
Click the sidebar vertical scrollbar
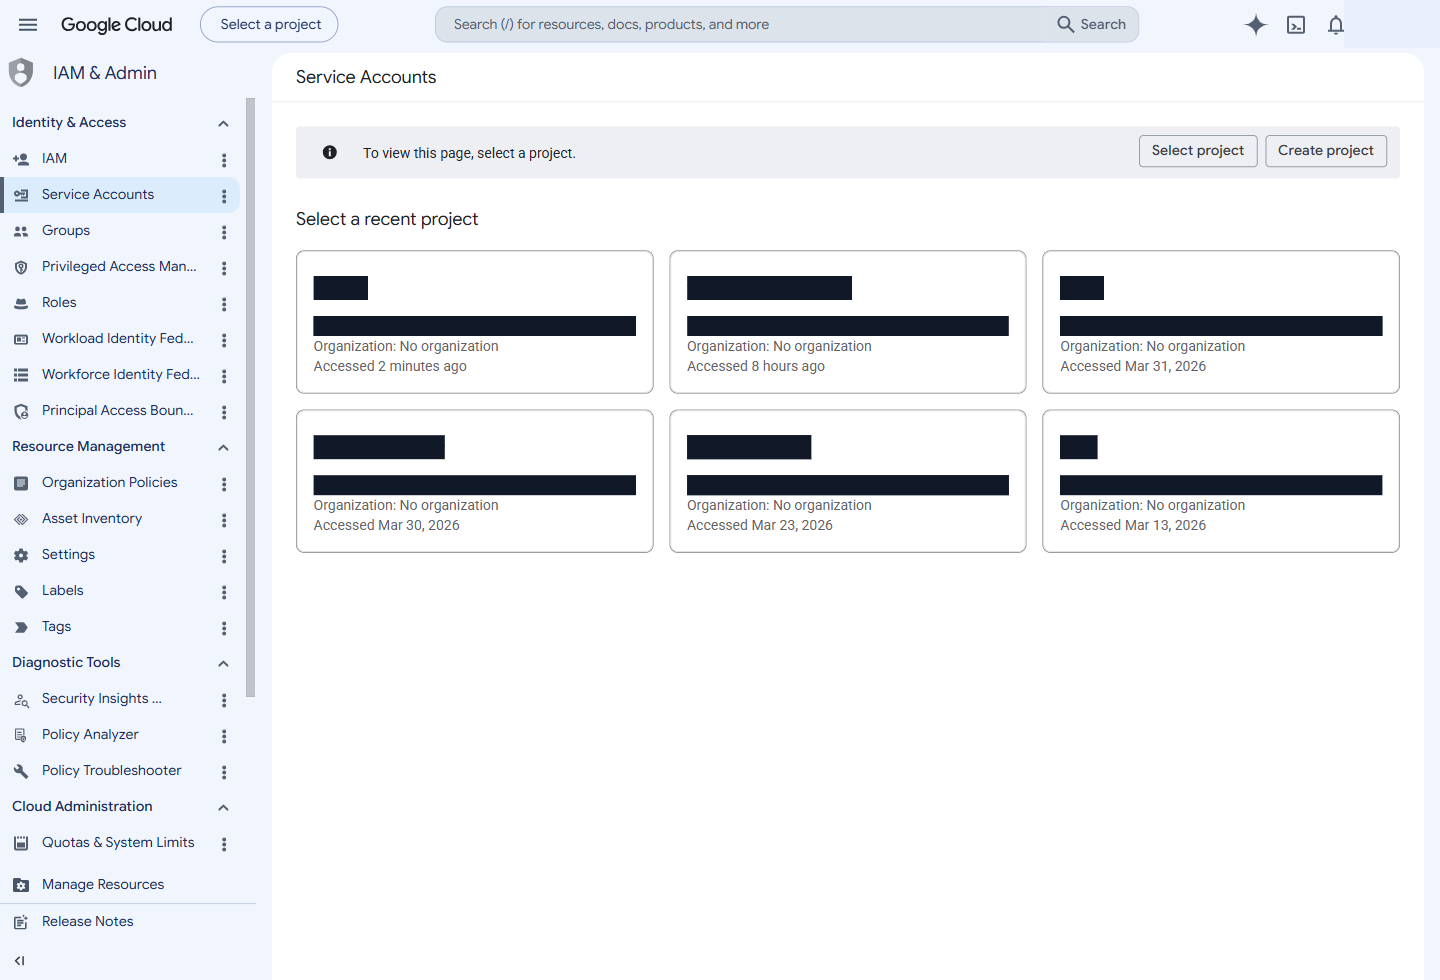click(251, 397)
